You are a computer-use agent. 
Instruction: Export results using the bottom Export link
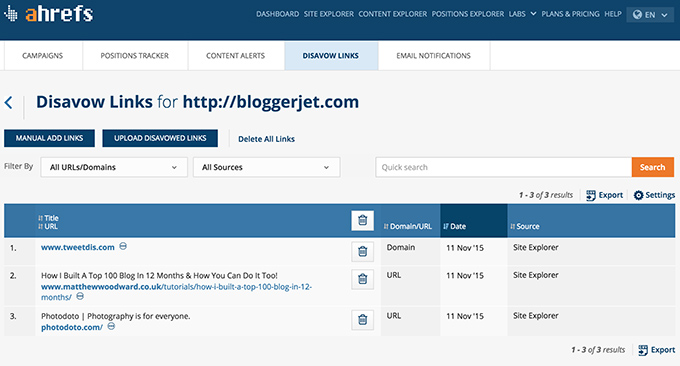(657, 350)
